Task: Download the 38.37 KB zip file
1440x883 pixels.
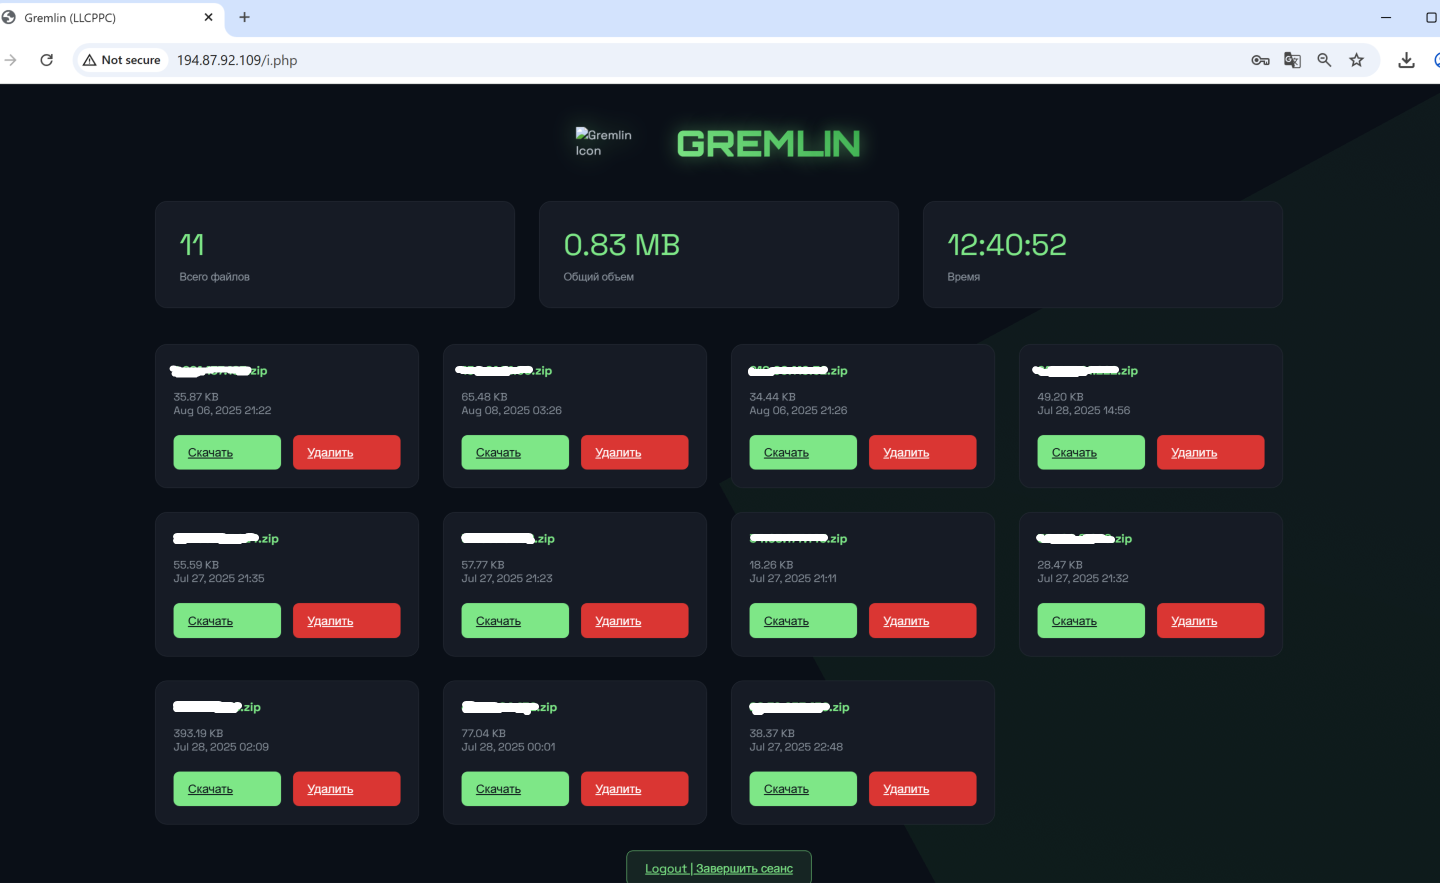Action: [803, 788]
